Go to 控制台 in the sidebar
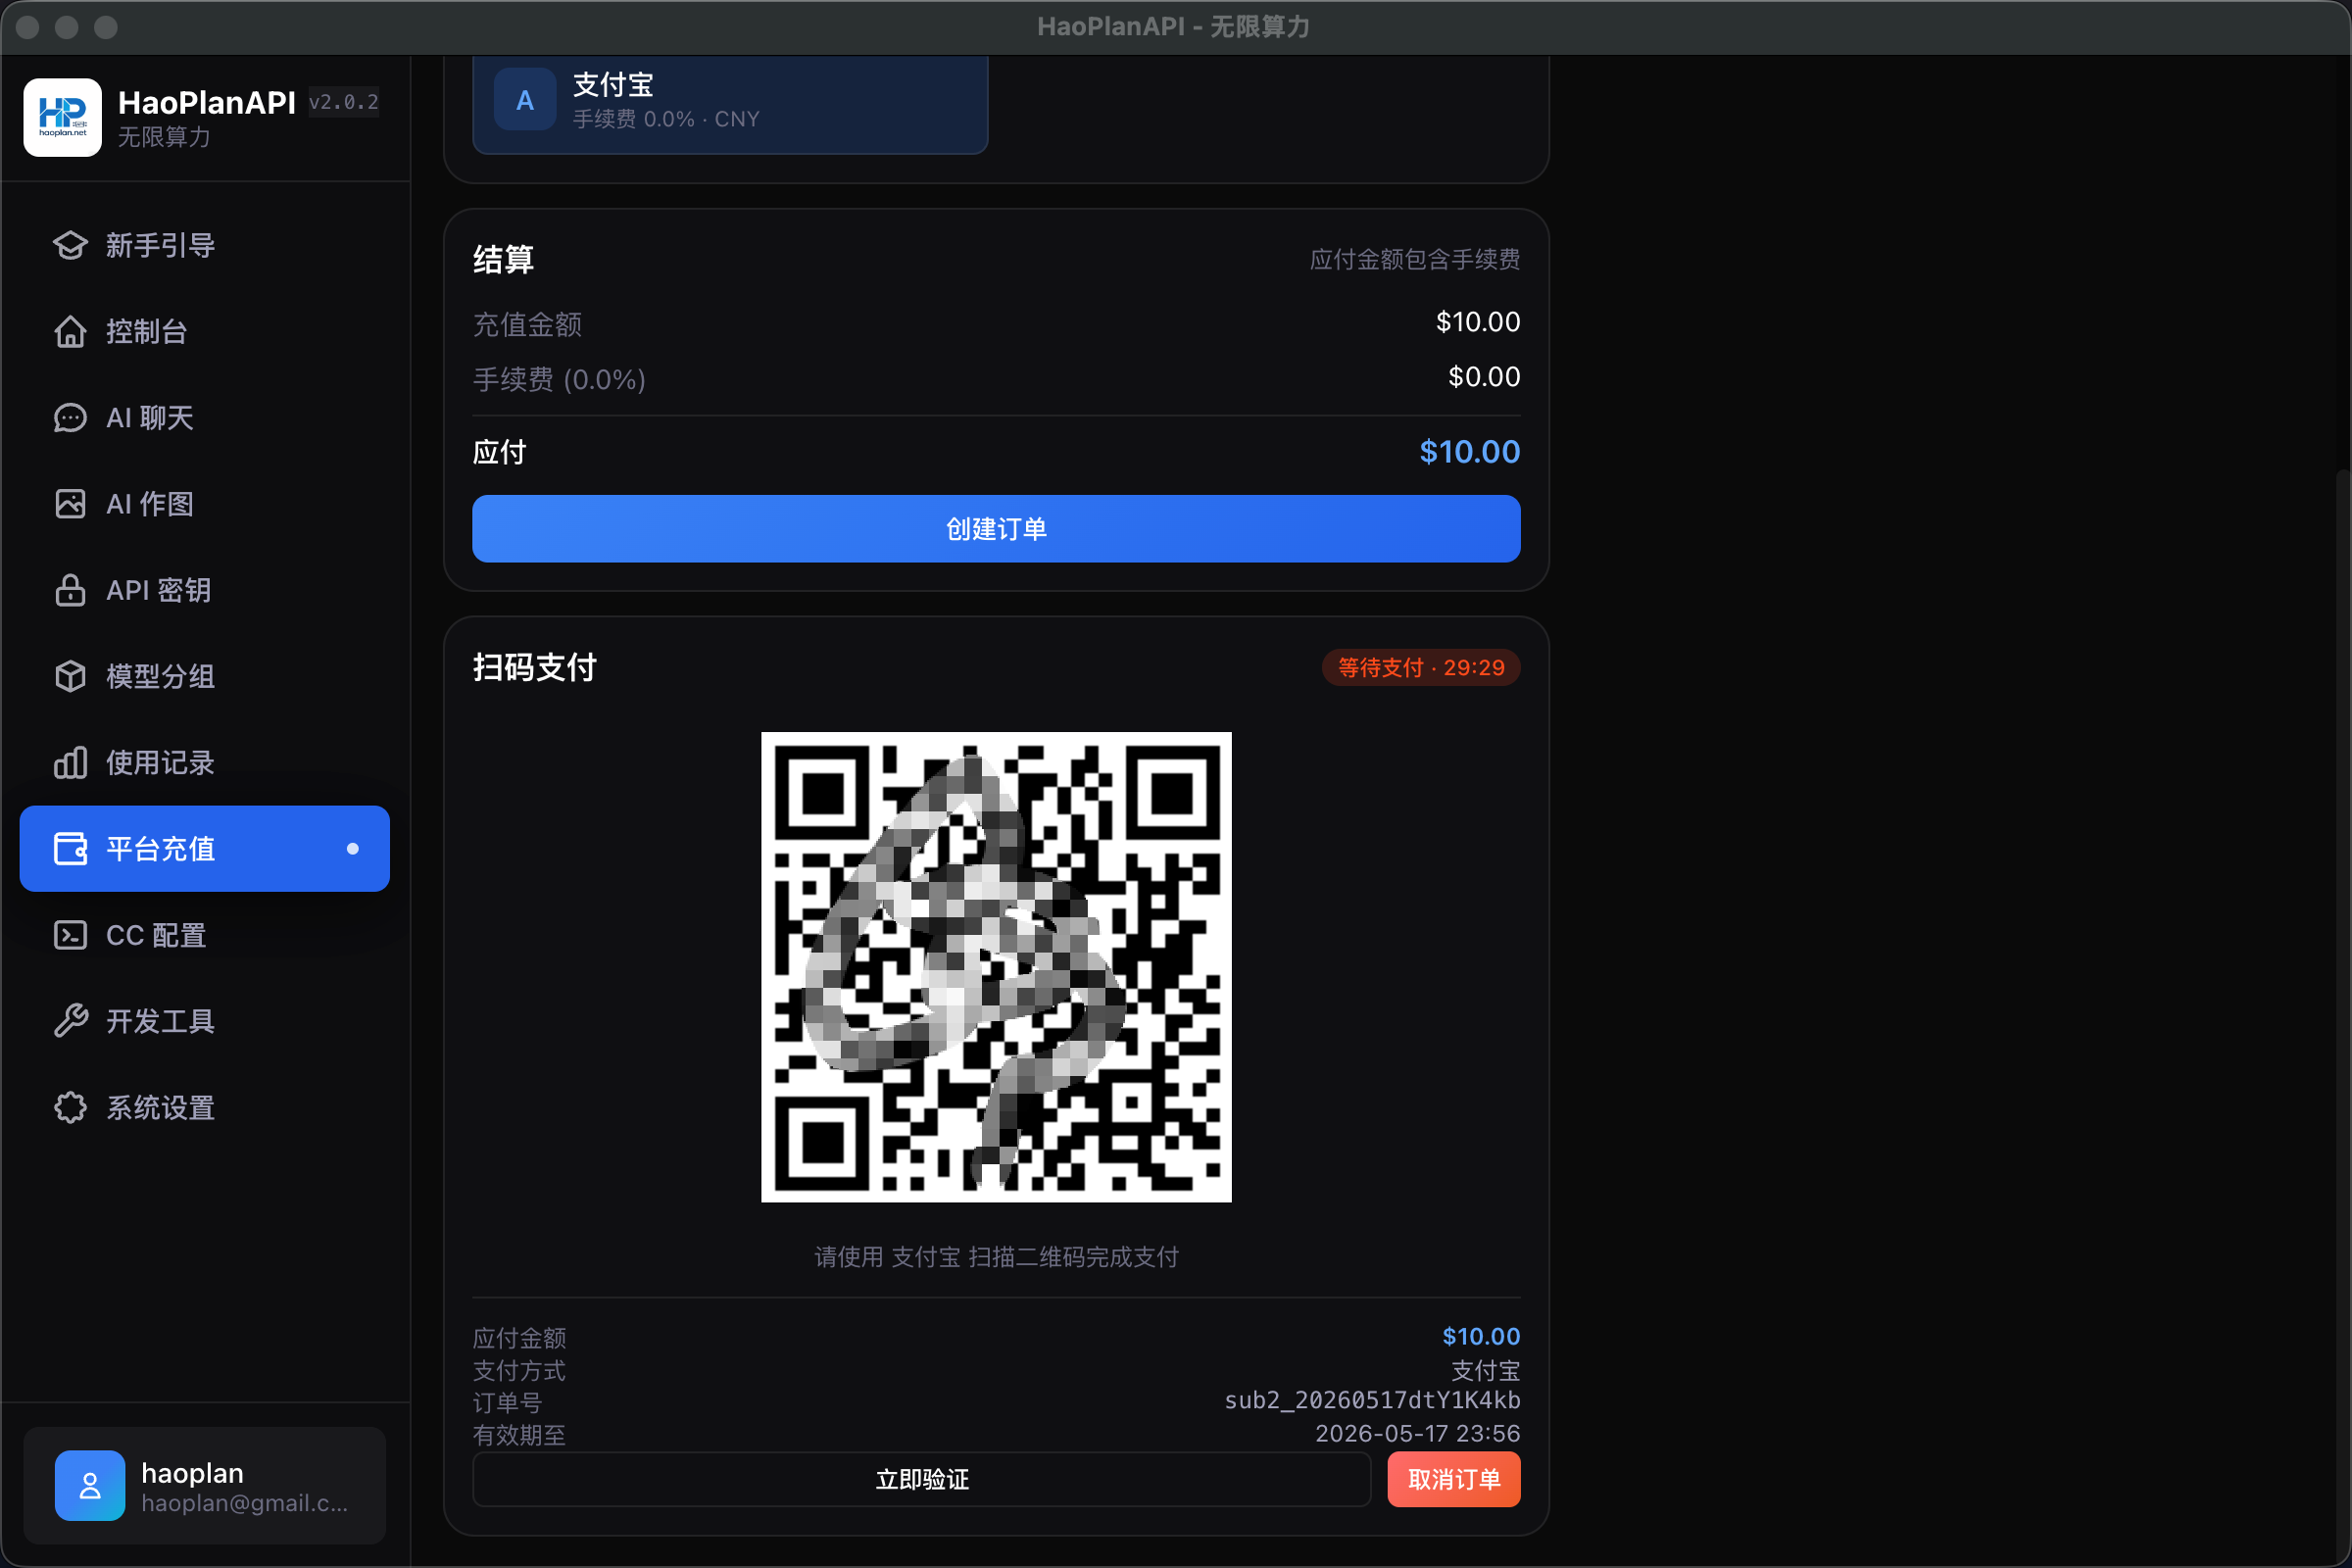This screenshot has height=1568, width=2352. pos(205,331)
